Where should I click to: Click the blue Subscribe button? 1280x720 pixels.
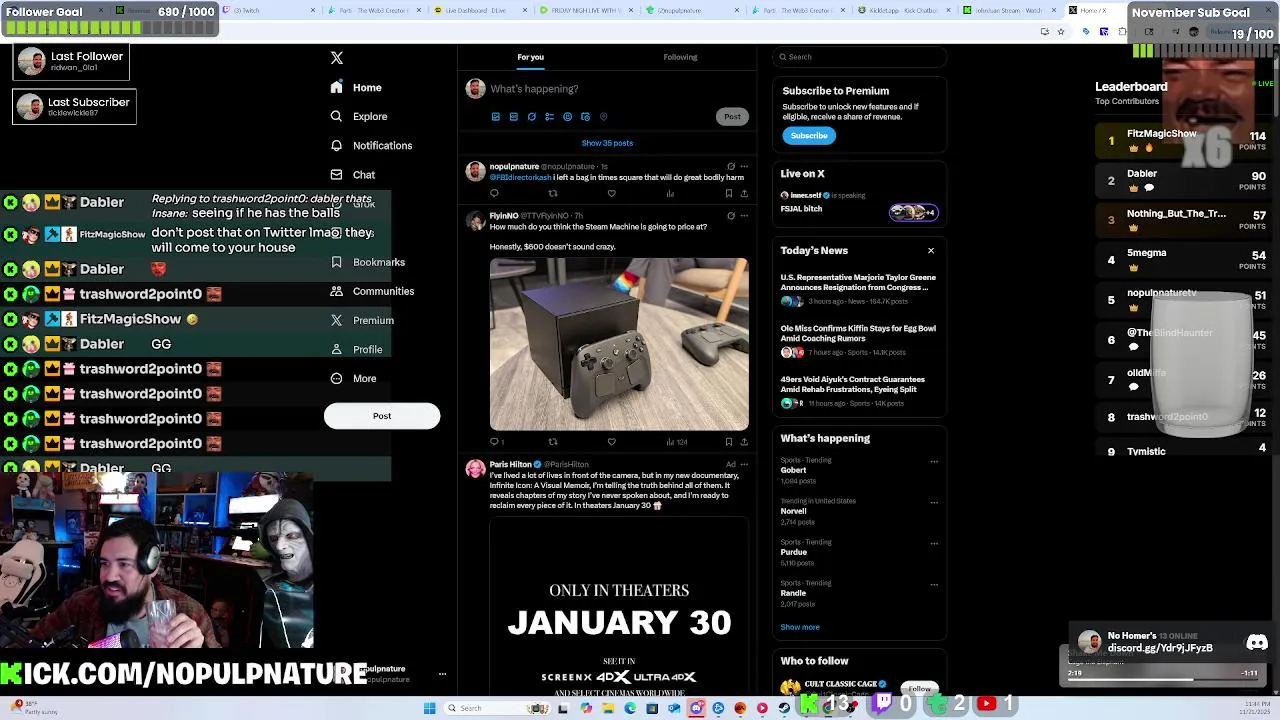(809, 136)
